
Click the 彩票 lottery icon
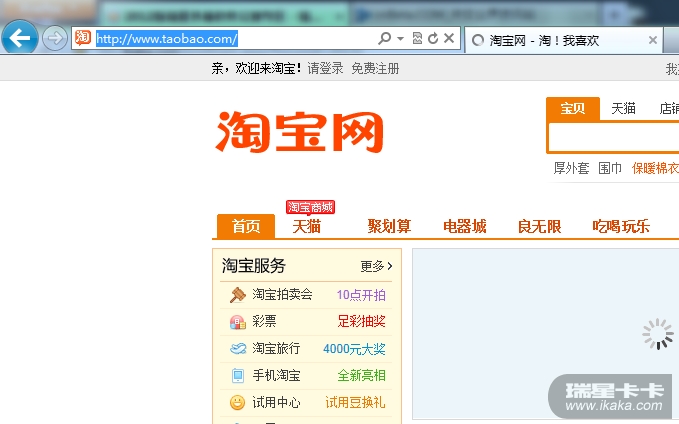coord(237,322)
